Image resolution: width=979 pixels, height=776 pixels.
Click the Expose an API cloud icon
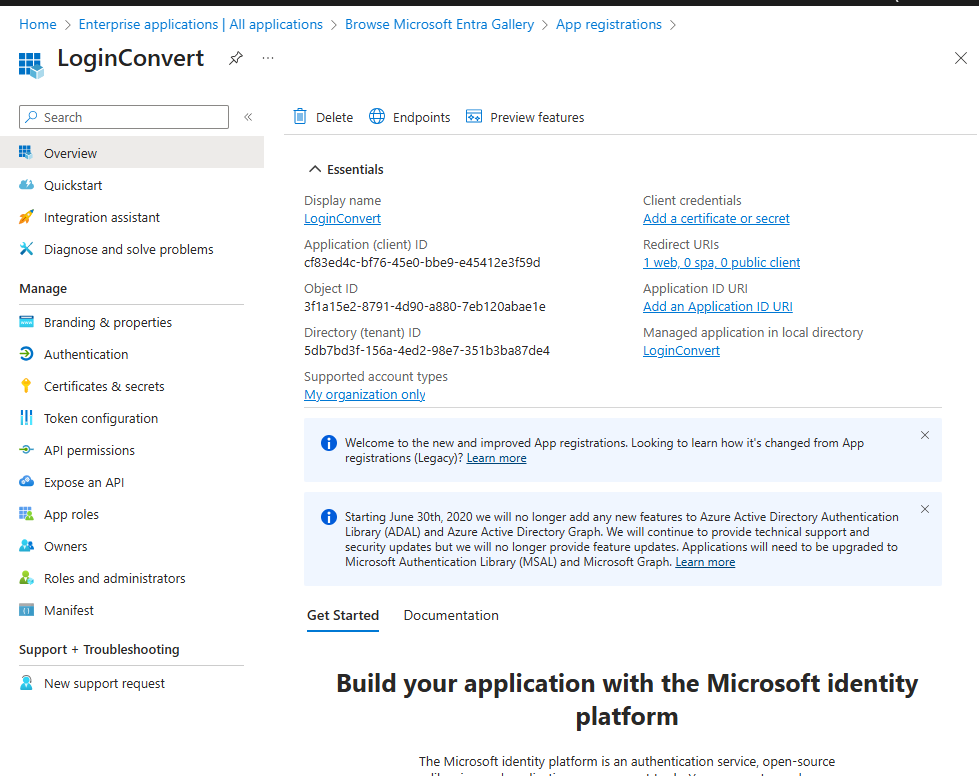pyautogui.click(x=26, y=481)
